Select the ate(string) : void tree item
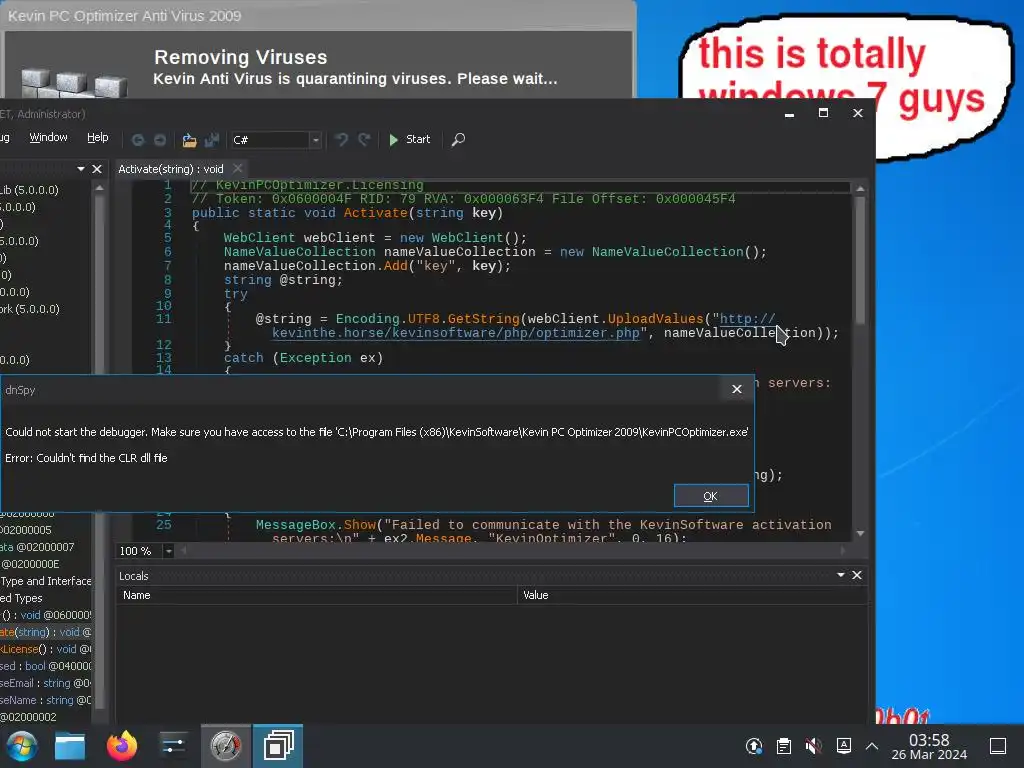 (45, 632)
